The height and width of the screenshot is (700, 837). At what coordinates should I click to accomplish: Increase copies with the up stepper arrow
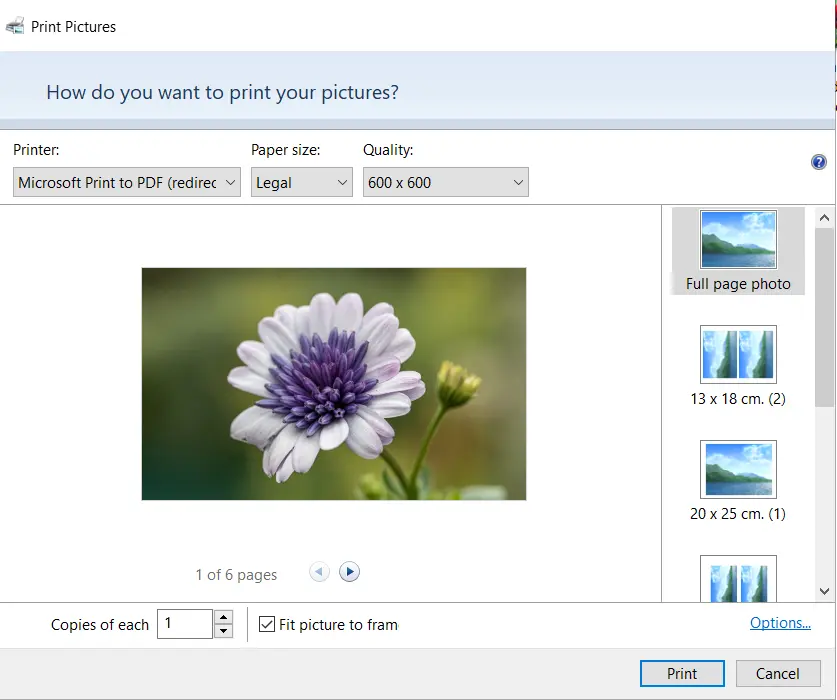tap(222, 617)
